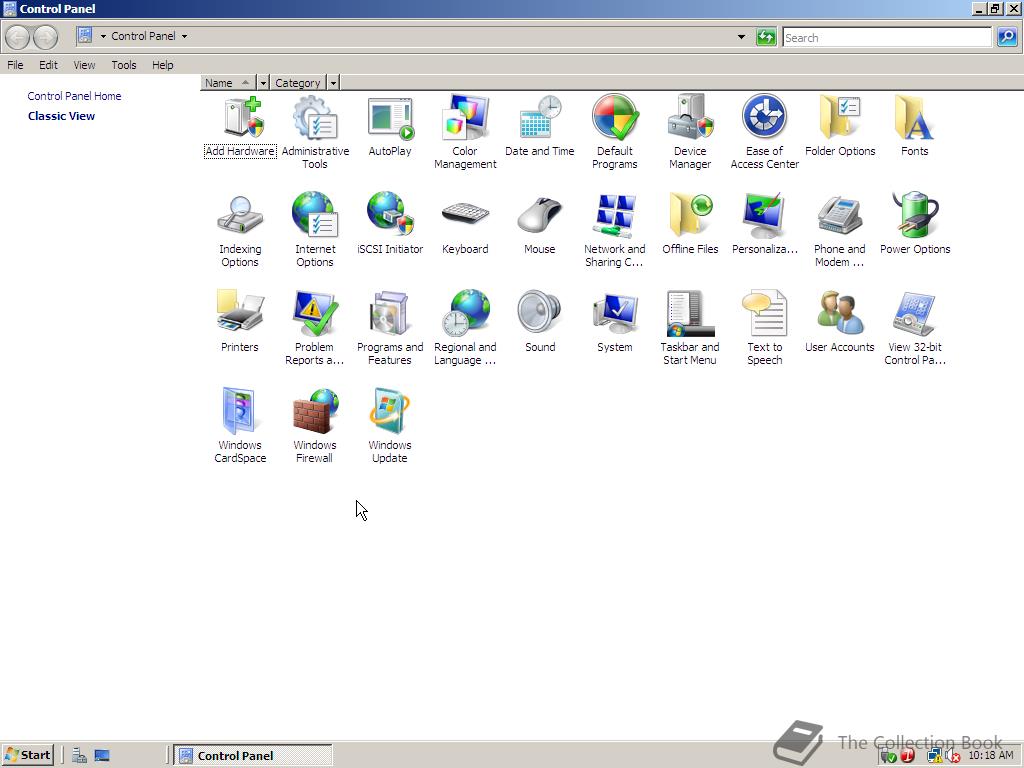Open the Start menu

point(27,755)
